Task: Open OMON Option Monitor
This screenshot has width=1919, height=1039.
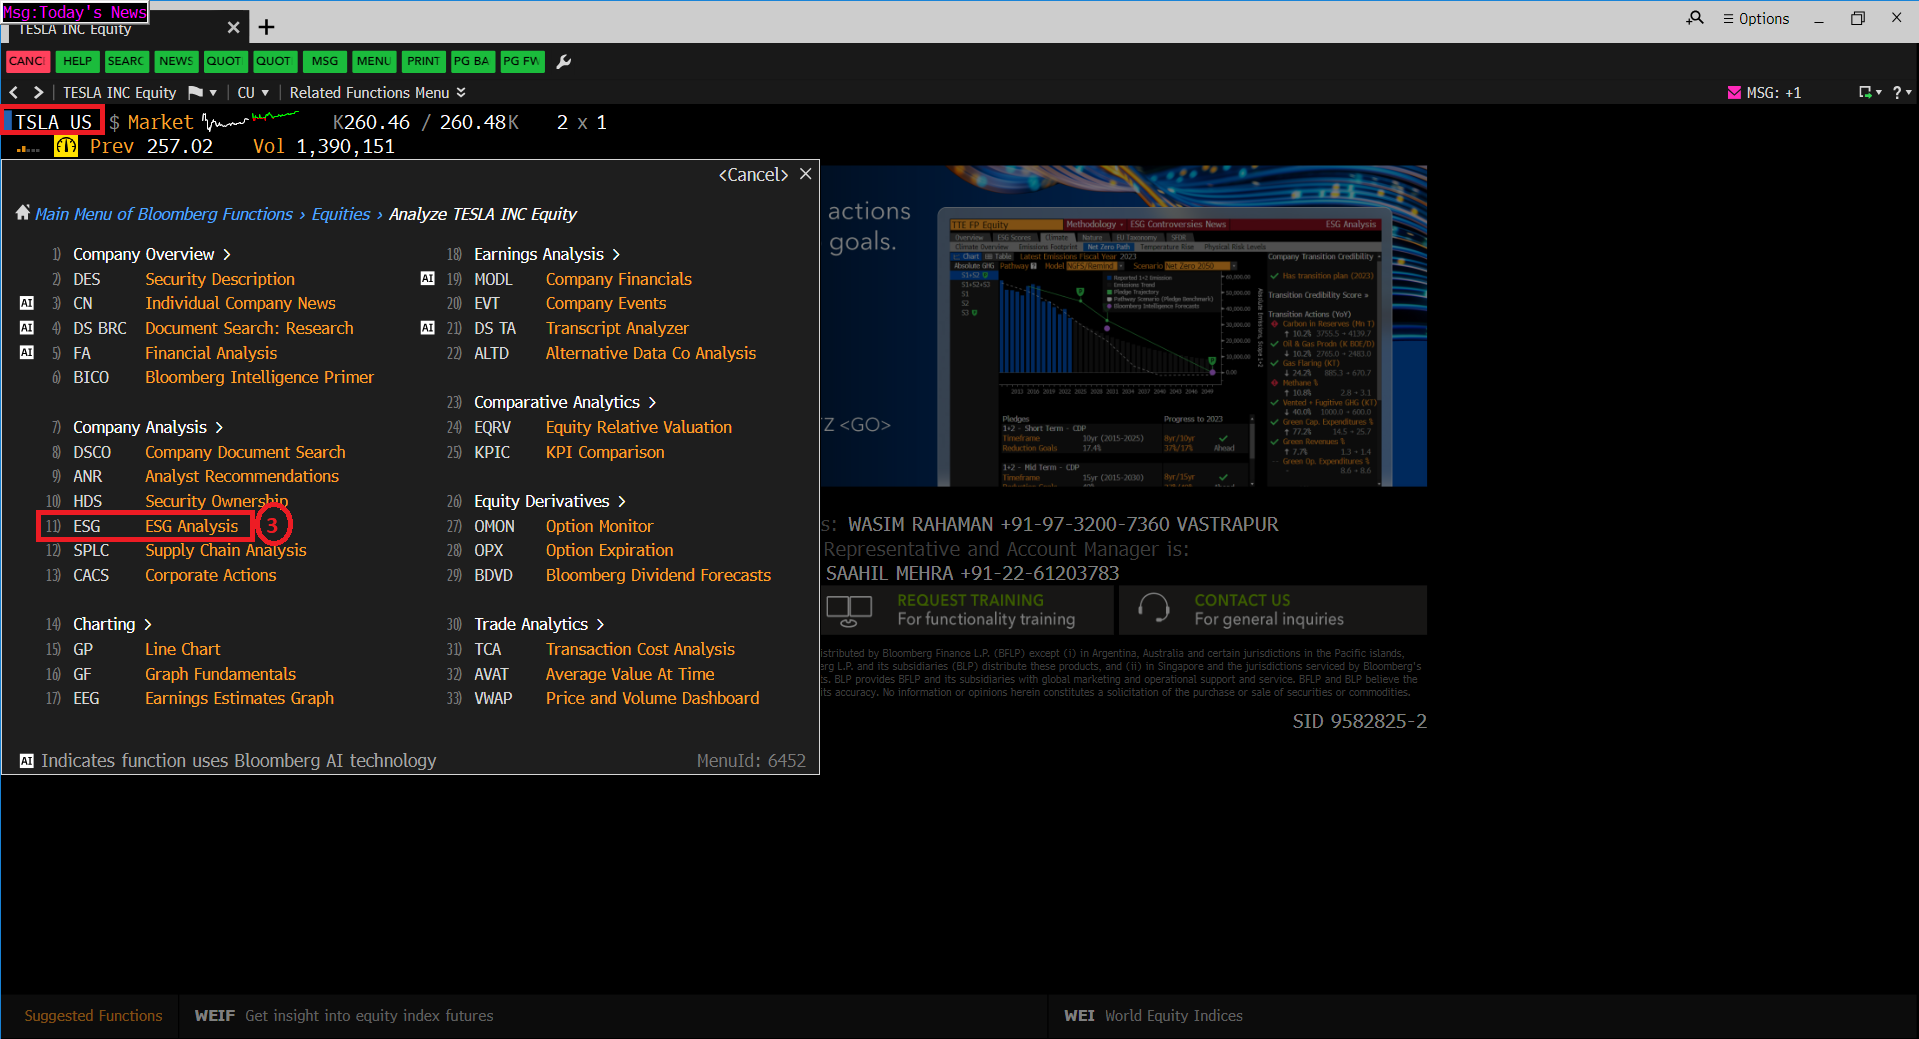Action: (564, 526)
